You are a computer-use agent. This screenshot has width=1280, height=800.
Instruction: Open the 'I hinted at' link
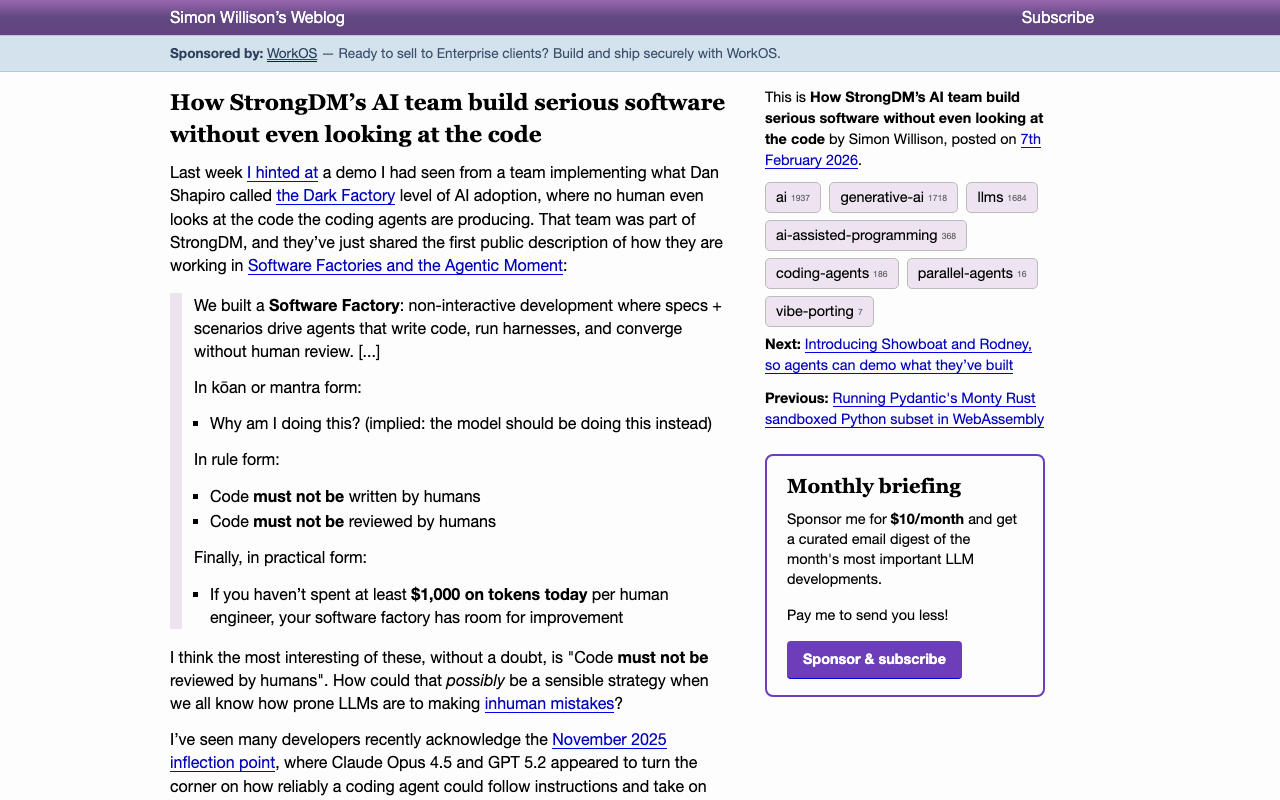pyautogui.click(x=282, y=172)
